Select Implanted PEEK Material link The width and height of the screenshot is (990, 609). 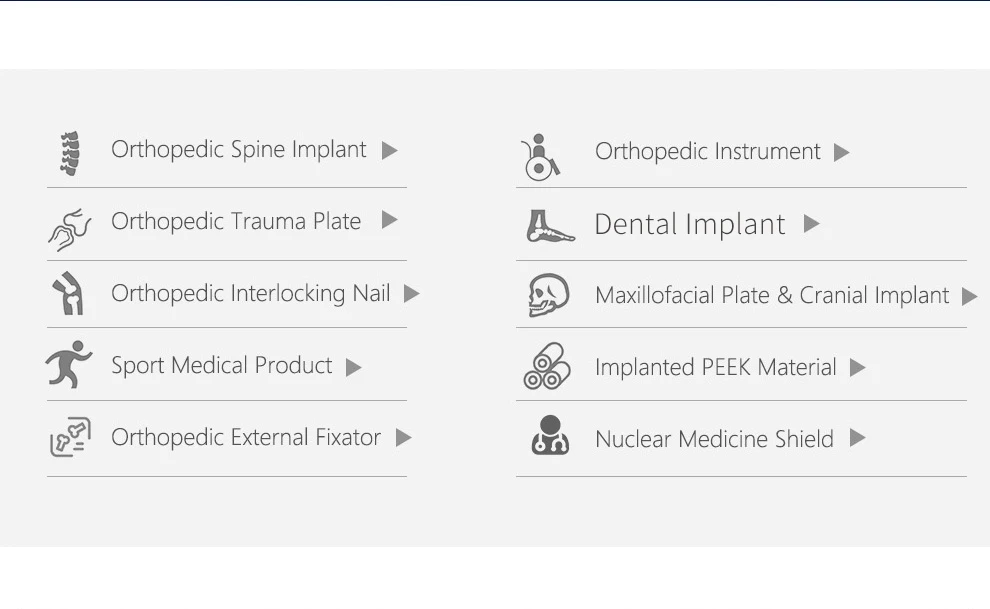click(715, 367)
